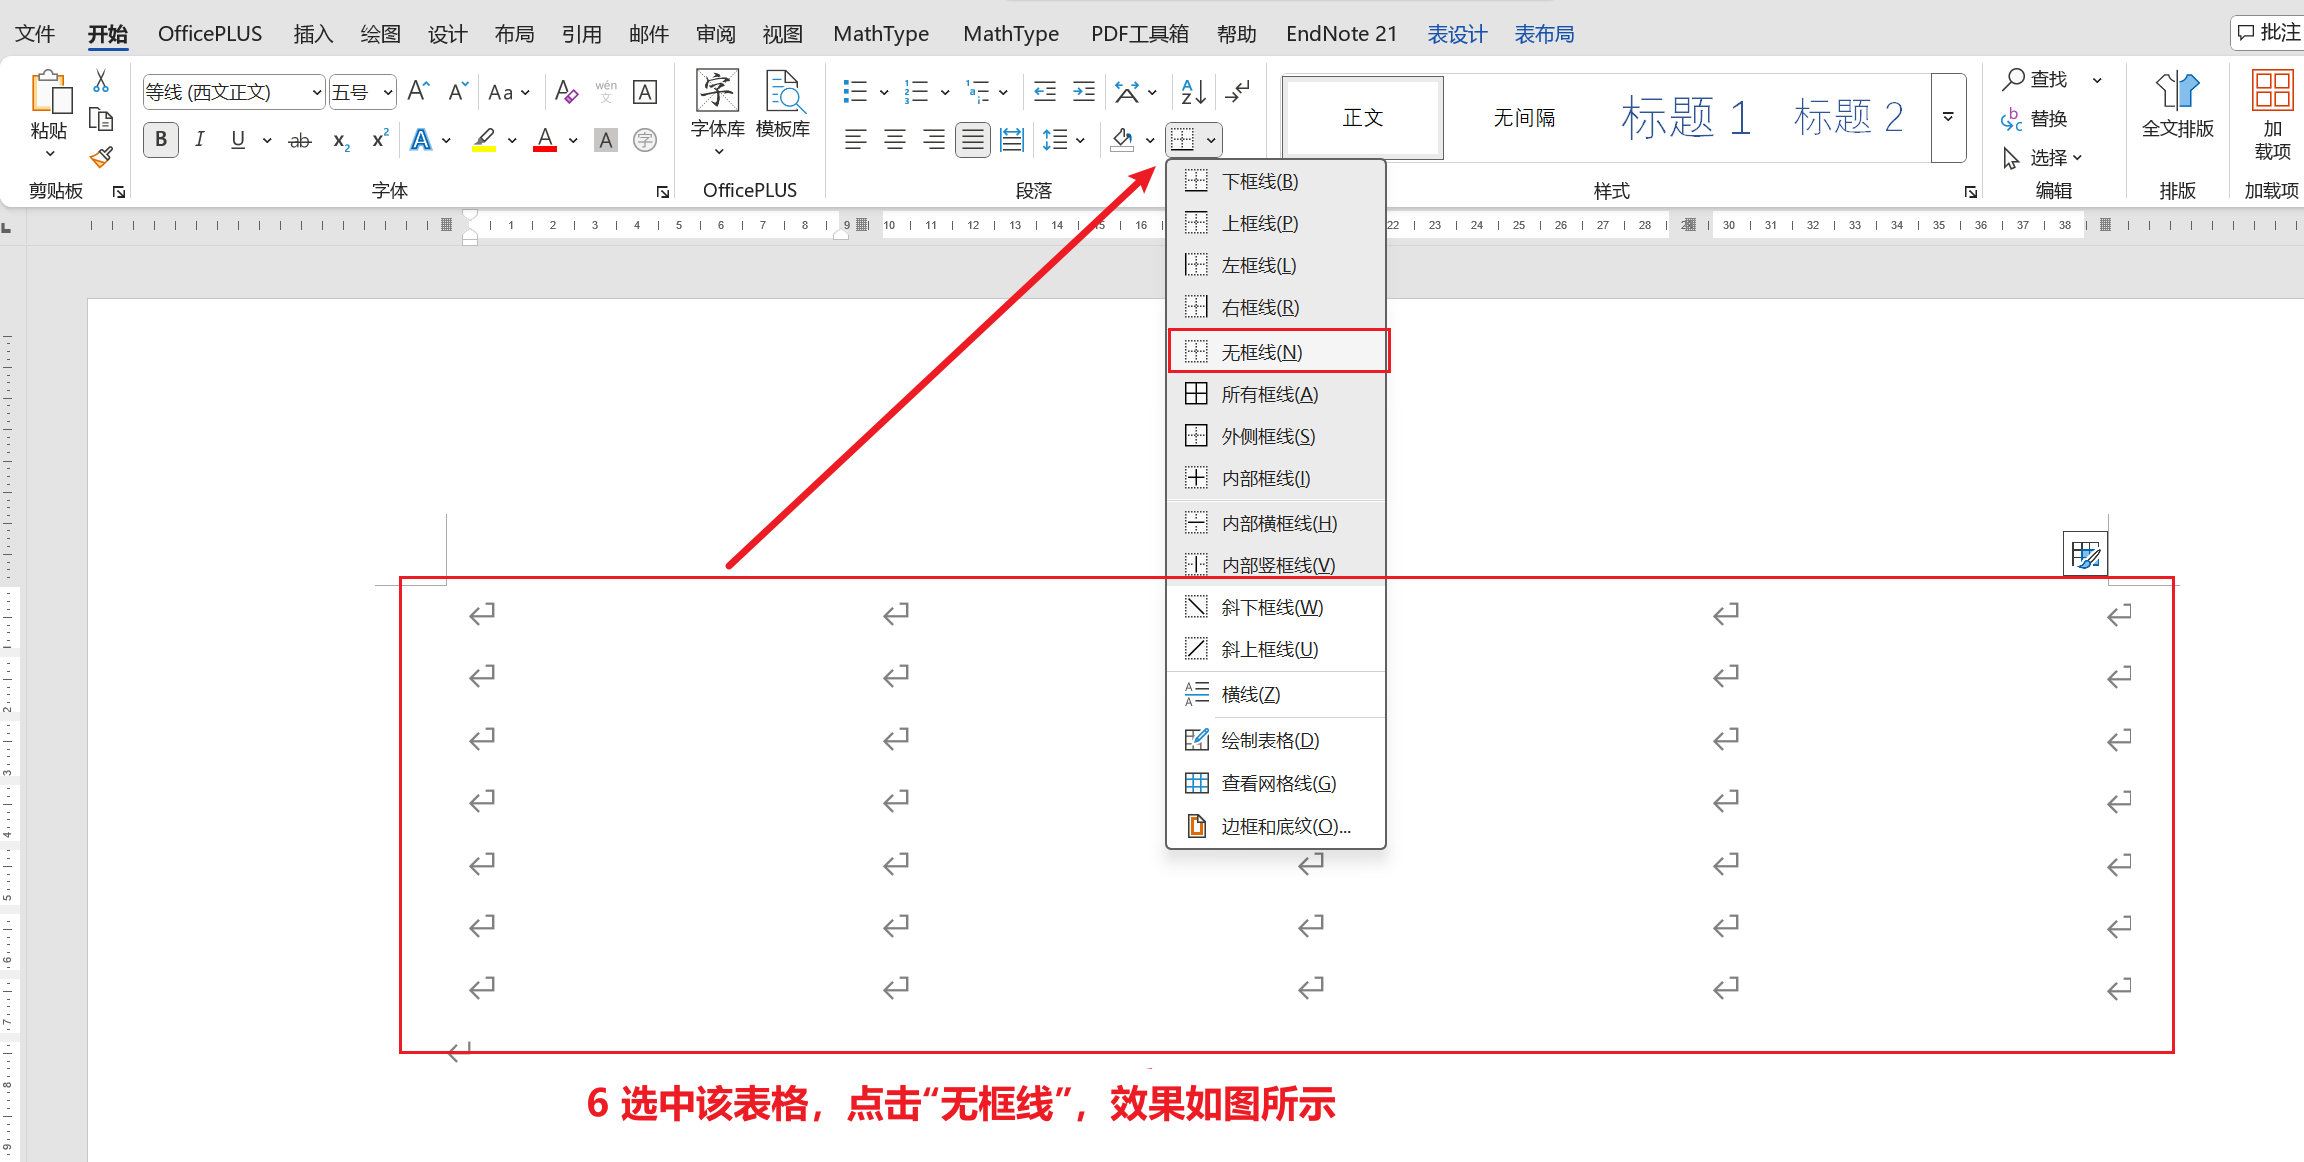Viewport: 2304px width, 1162px height.
Task: Open the font size 五号 dropdown
Action: pyautogui.click(x=388, y=92)
